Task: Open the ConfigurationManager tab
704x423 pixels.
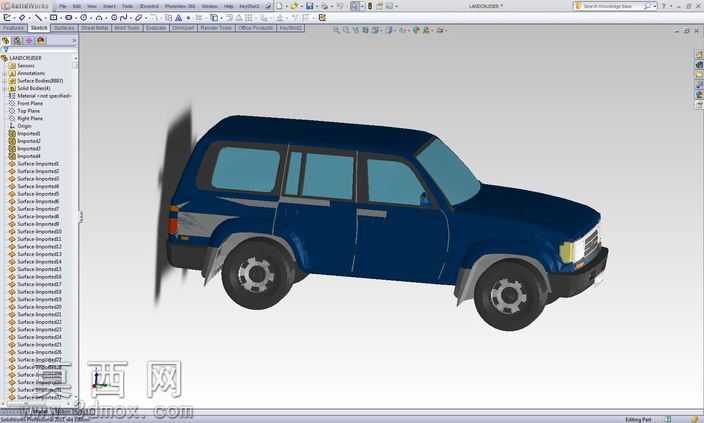Action: click(x=29, y=40)
